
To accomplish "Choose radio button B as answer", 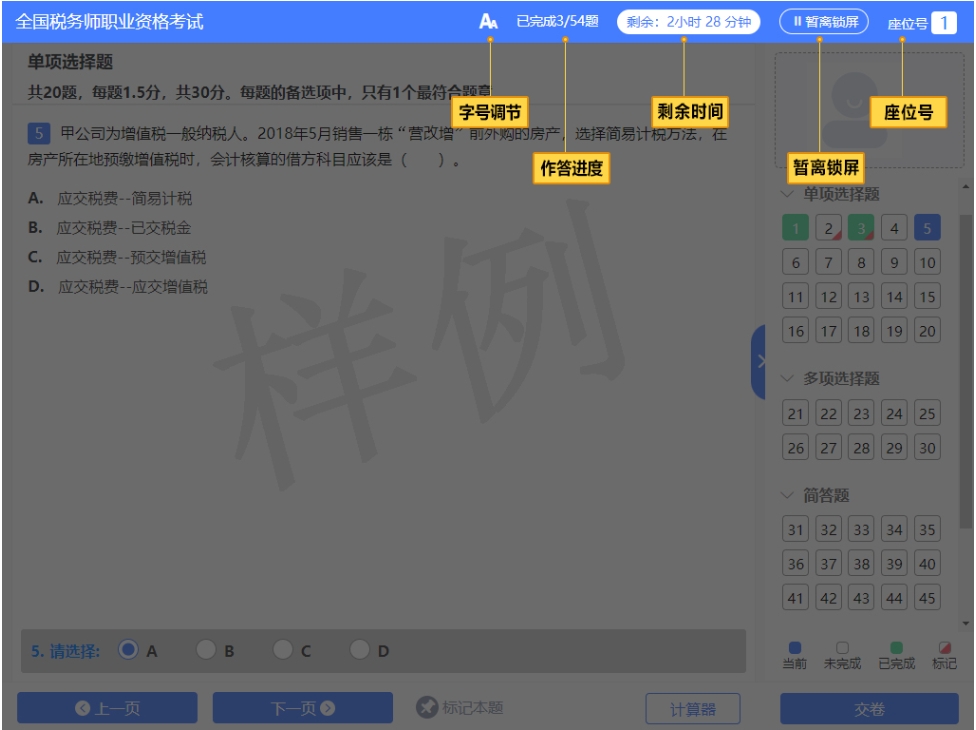I will [x=206, y=650].
